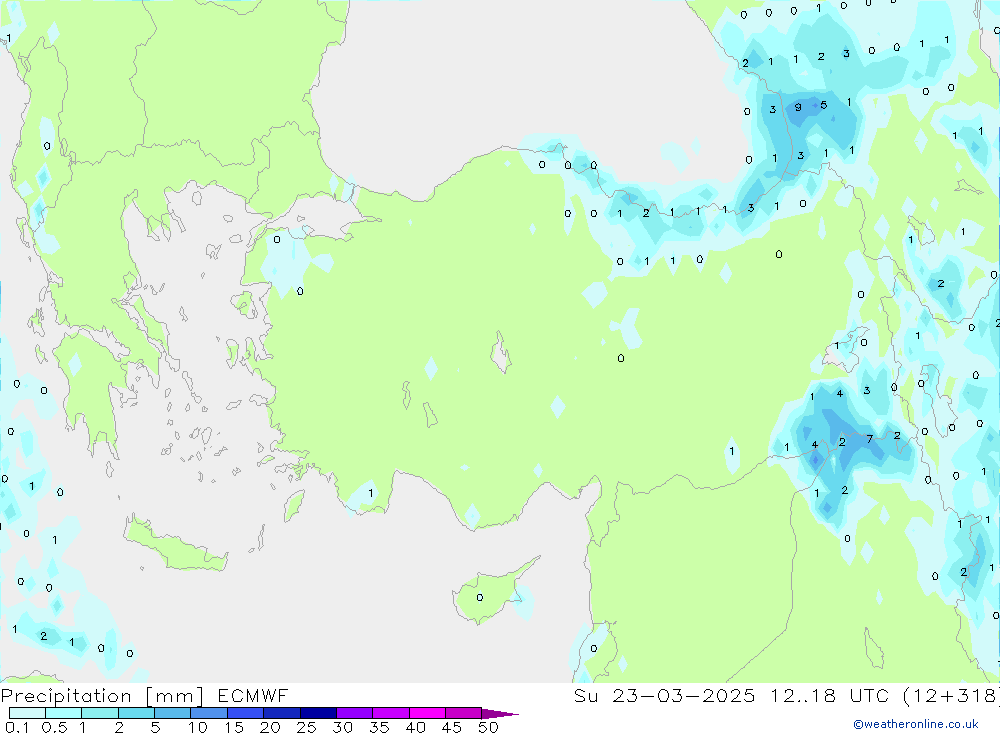Click the 0.1–0.5 mm lightest cyan legend swatch
Image resolution: width=1000 pixels, height=733 pixels.
[x=27, y=713]
